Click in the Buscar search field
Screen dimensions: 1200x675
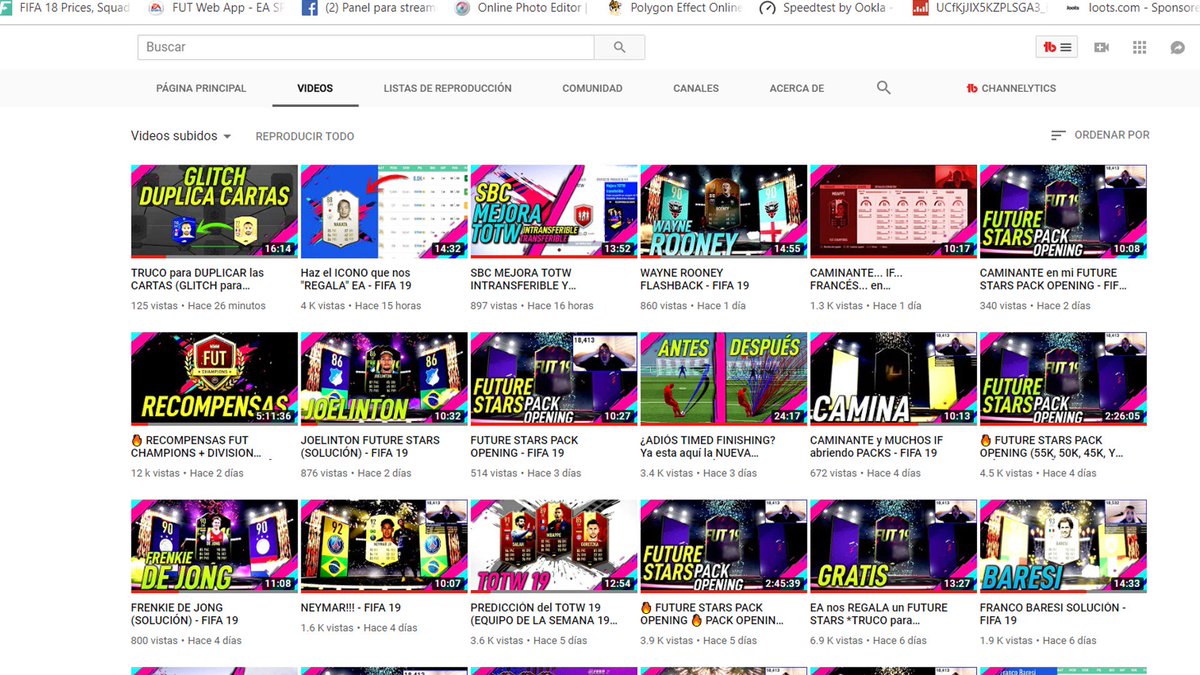click(365, 47)
